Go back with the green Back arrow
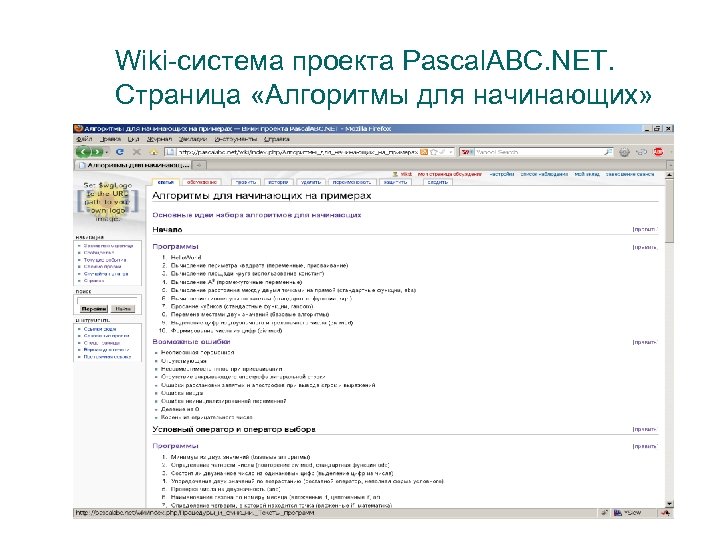The image size is (720, 540). pyautogui.click(x=84, y=152)
